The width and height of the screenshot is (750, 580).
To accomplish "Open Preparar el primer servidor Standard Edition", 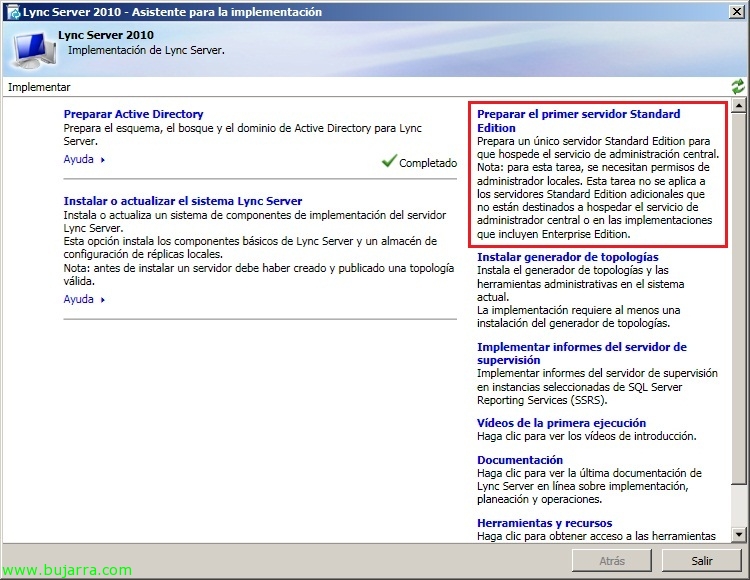I will click(x=578, y=120).
